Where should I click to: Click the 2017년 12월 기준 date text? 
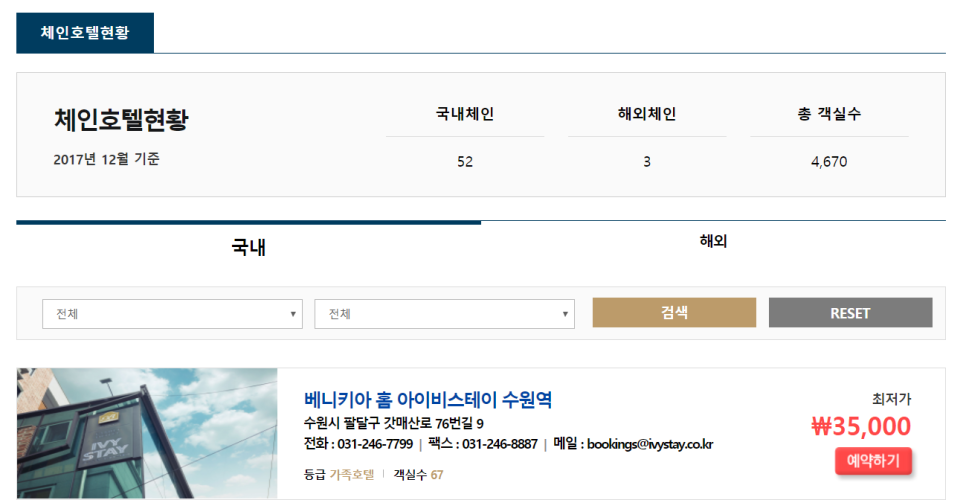click(107, 159)
